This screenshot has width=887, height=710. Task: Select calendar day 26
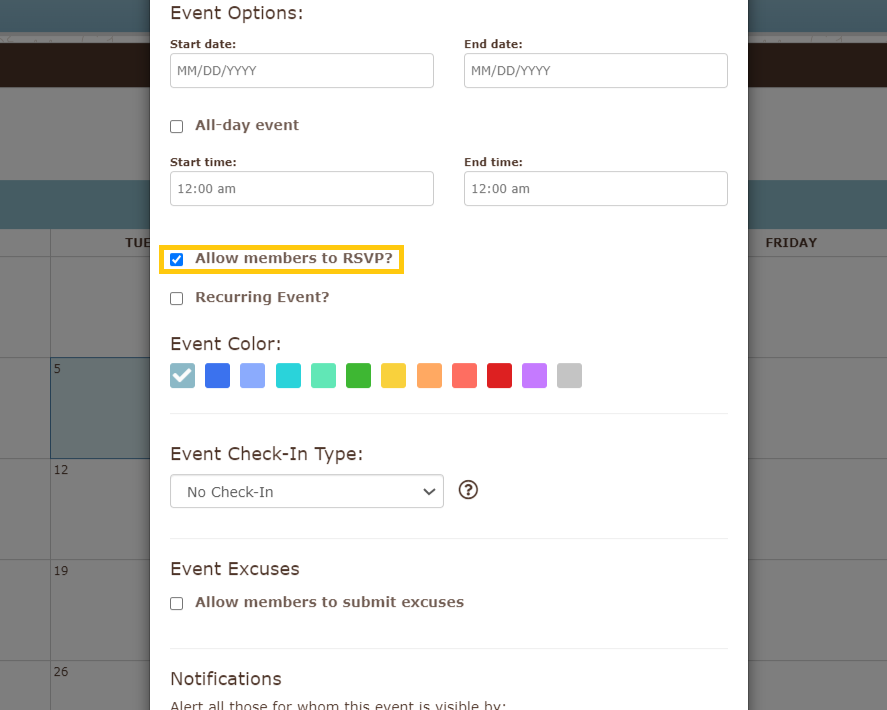tap(62, 672)
